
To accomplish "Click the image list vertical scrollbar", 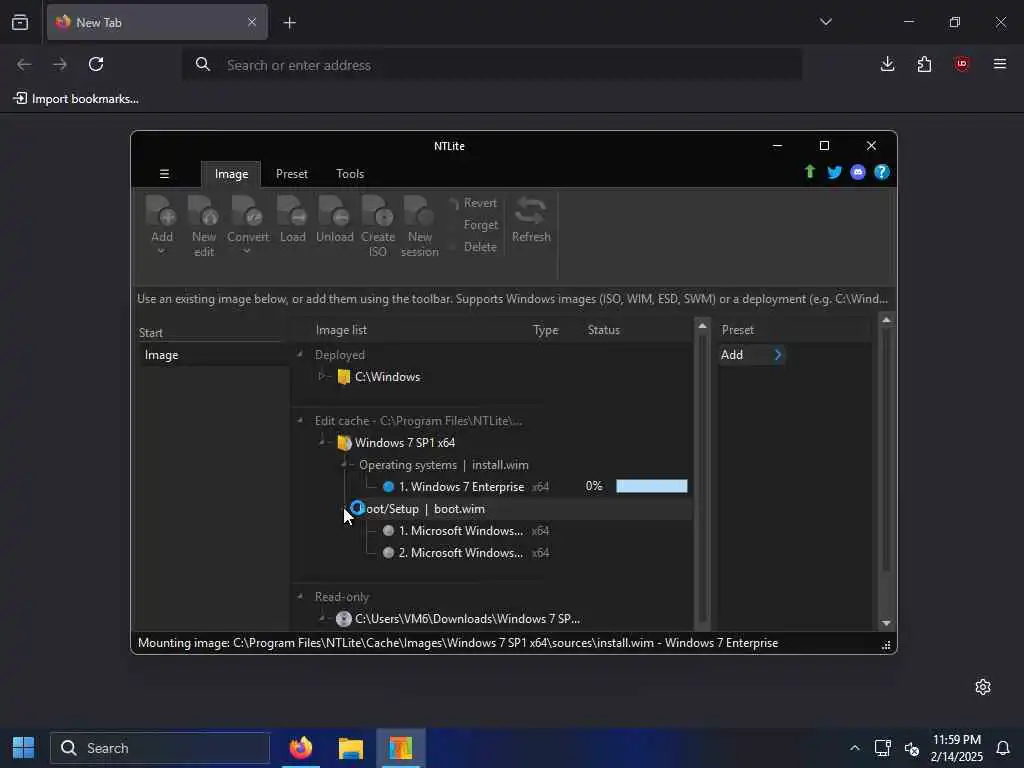I will coord(703,477).
